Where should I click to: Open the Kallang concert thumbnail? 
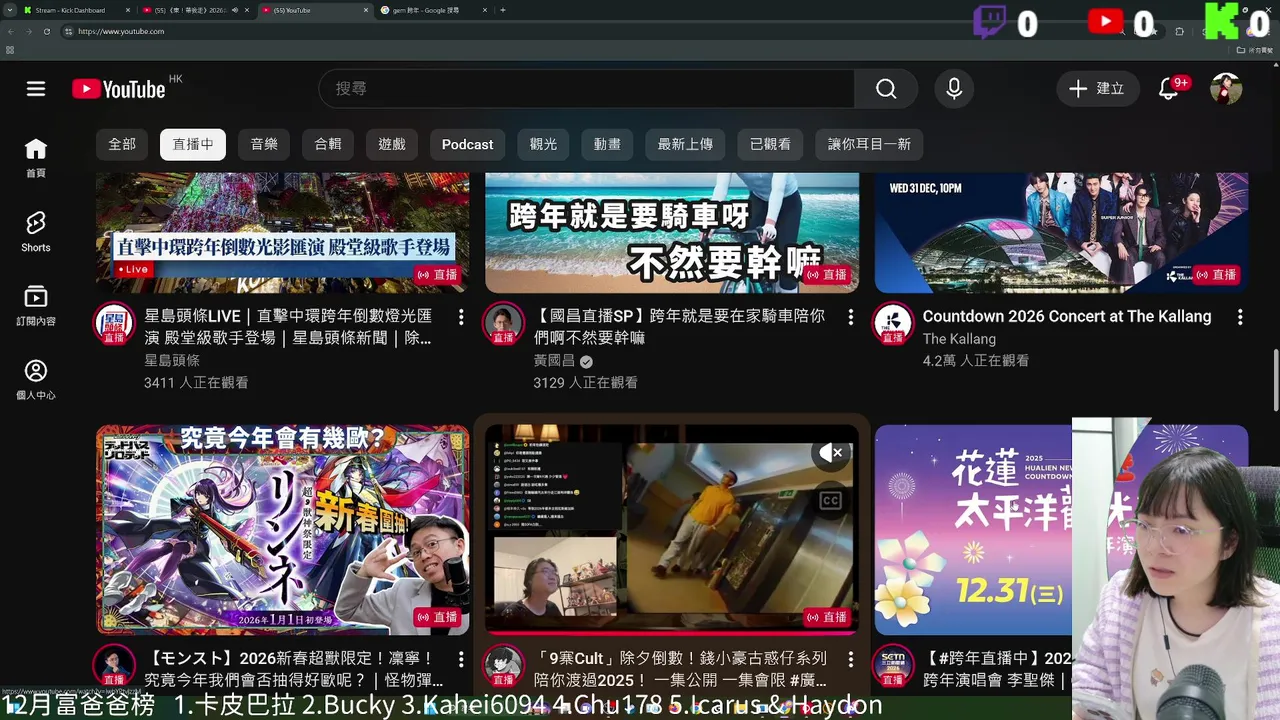(x=1061, y=233)
